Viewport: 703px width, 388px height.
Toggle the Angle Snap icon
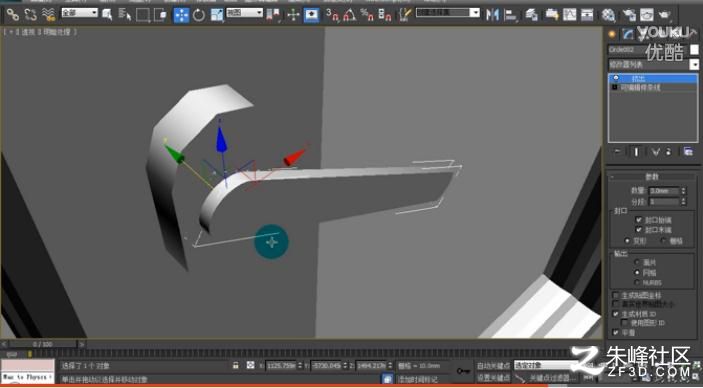(350, 15)
